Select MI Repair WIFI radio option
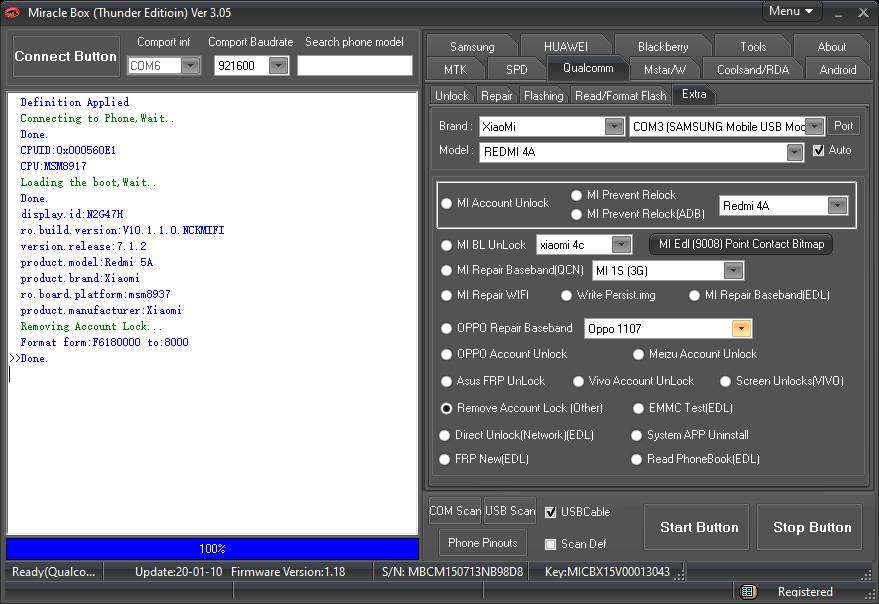 click(x=446, y=295)
